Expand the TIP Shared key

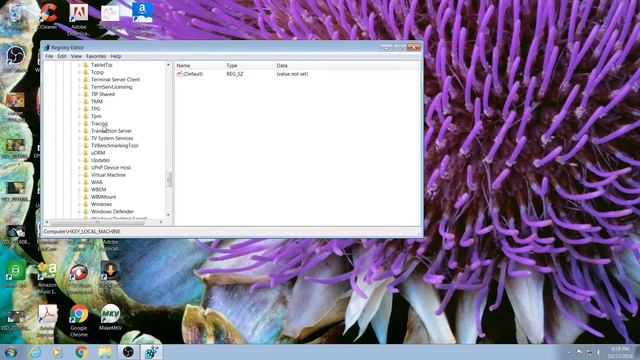[x=79, y=94]
